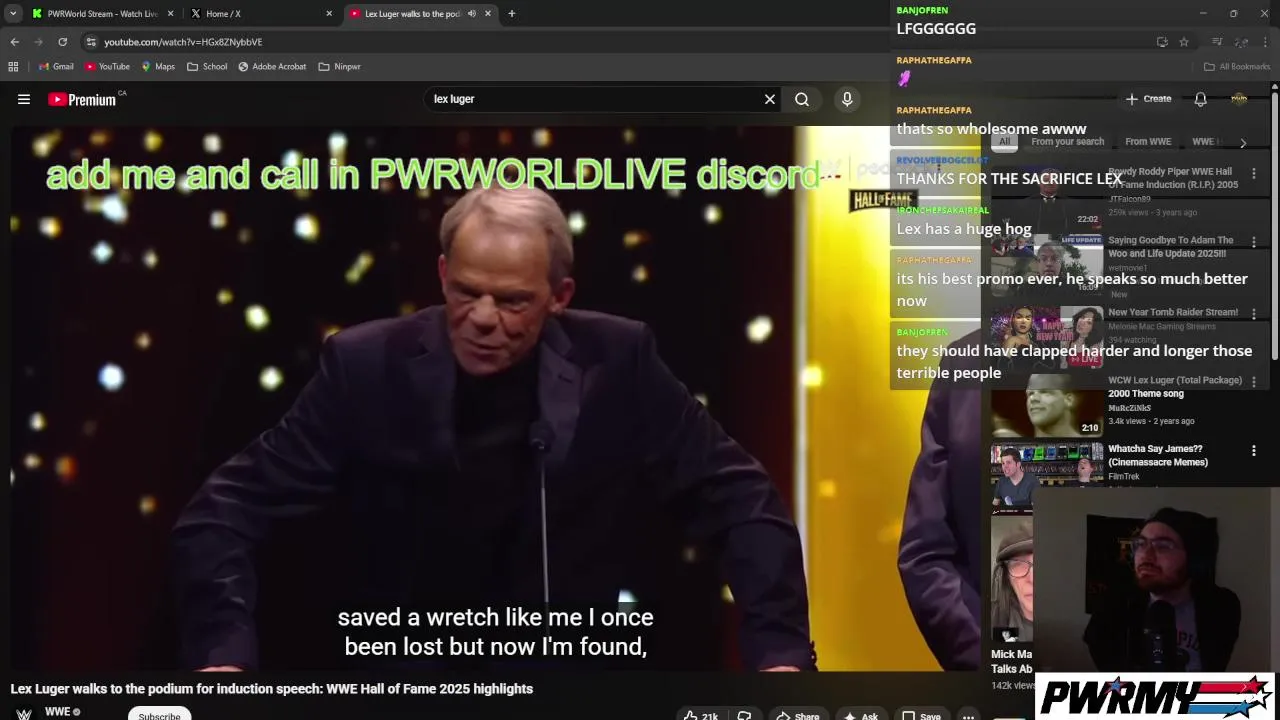The height and width of the screenshot is (720, 1280).
Task: Click install app icon in address bar
Action: (x=1162, y=42)
